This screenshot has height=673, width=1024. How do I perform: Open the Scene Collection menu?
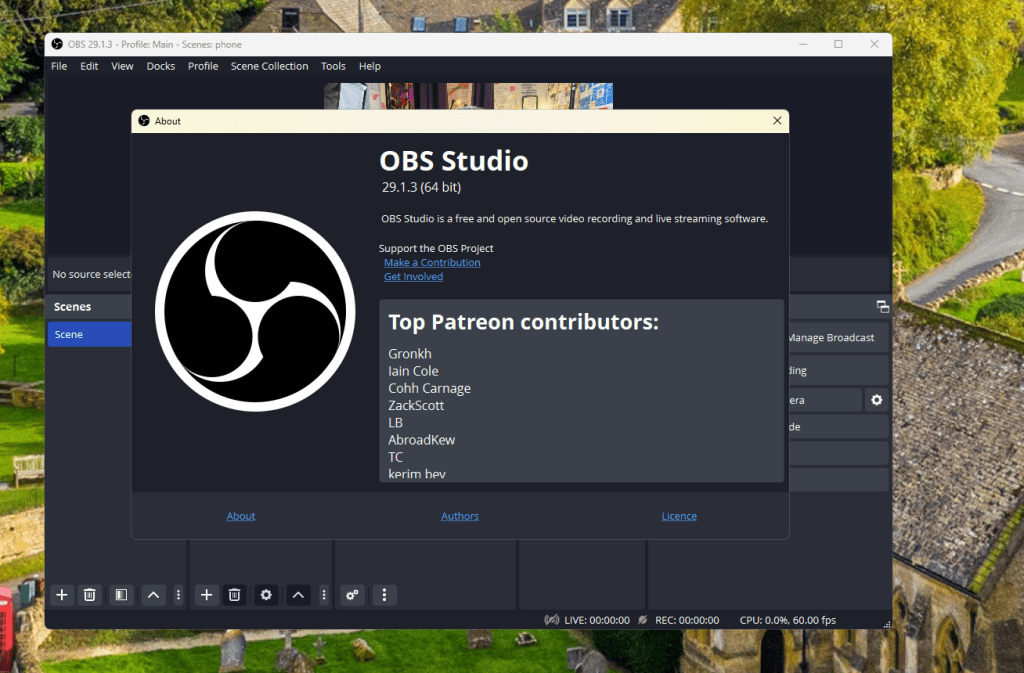[x=269, y=66]
